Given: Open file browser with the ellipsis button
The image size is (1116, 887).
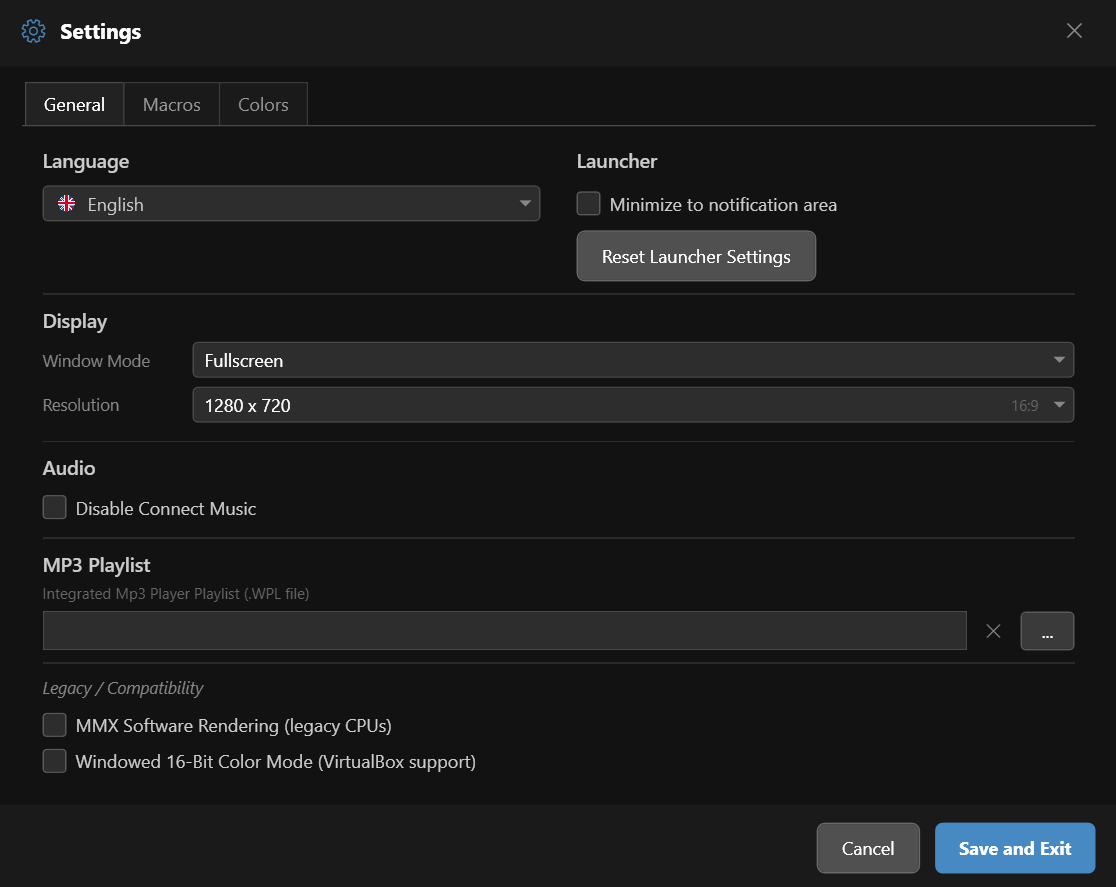Looking at the screenshot, I should 1047,631.
